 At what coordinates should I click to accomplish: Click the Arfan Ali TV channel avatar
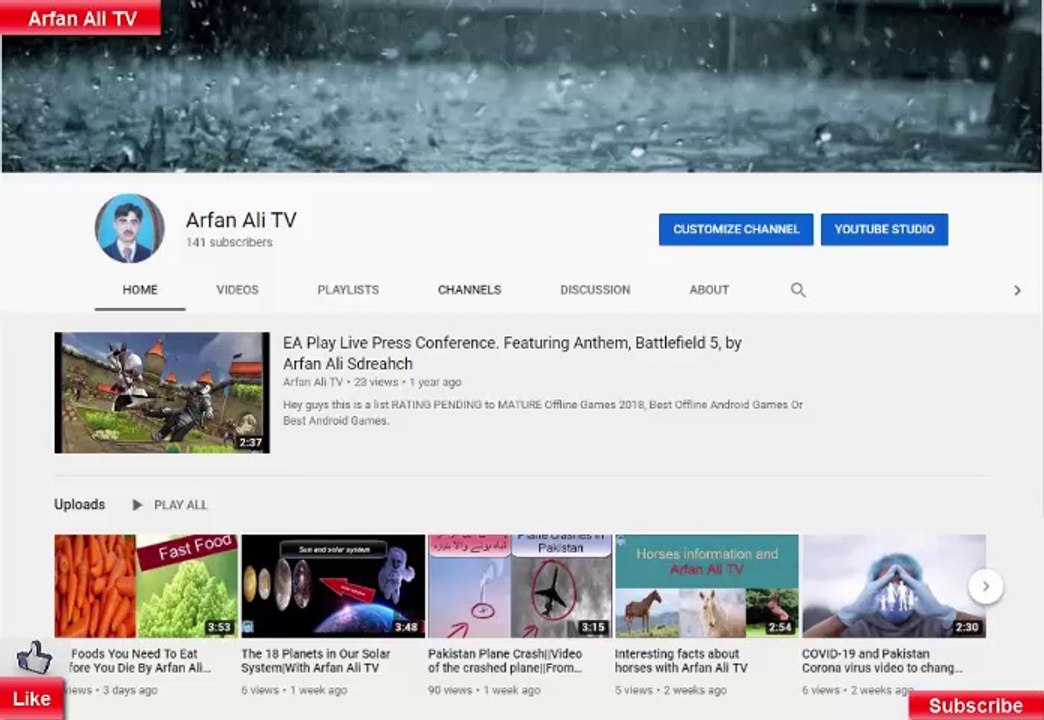[x=130, y=228]
